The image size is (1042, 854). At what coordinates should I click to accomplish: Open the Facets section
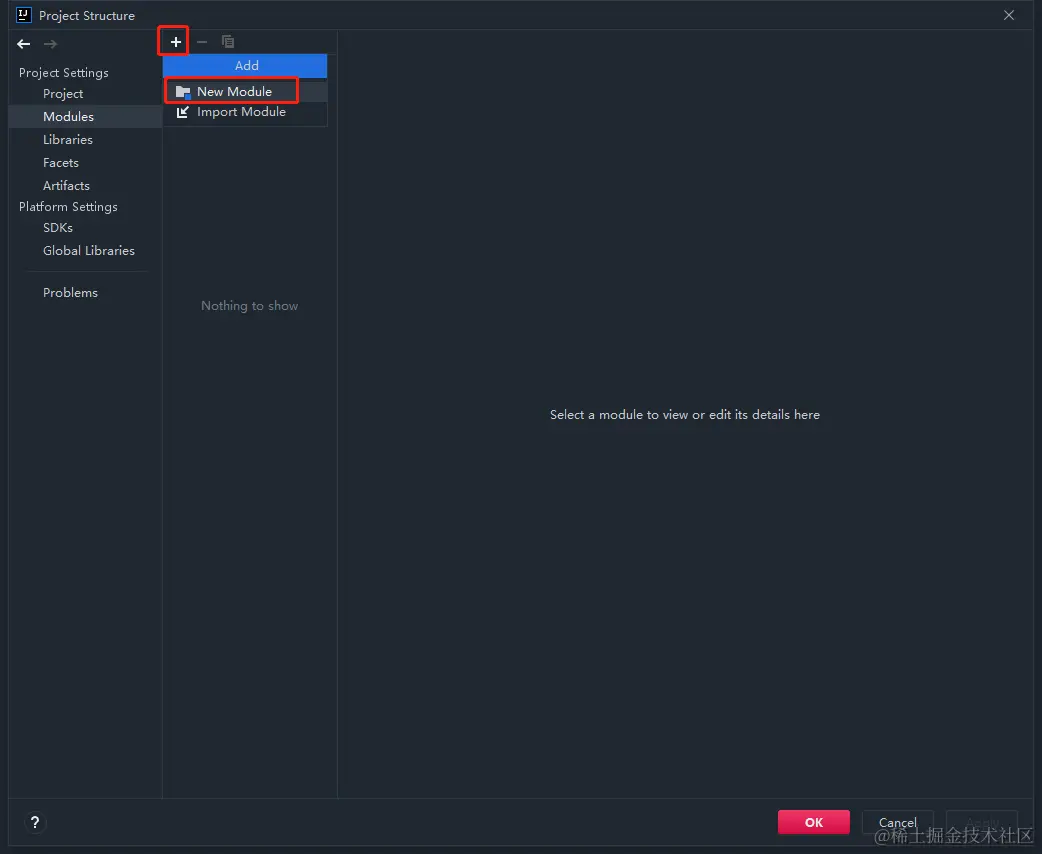click(x=60, y=163)
